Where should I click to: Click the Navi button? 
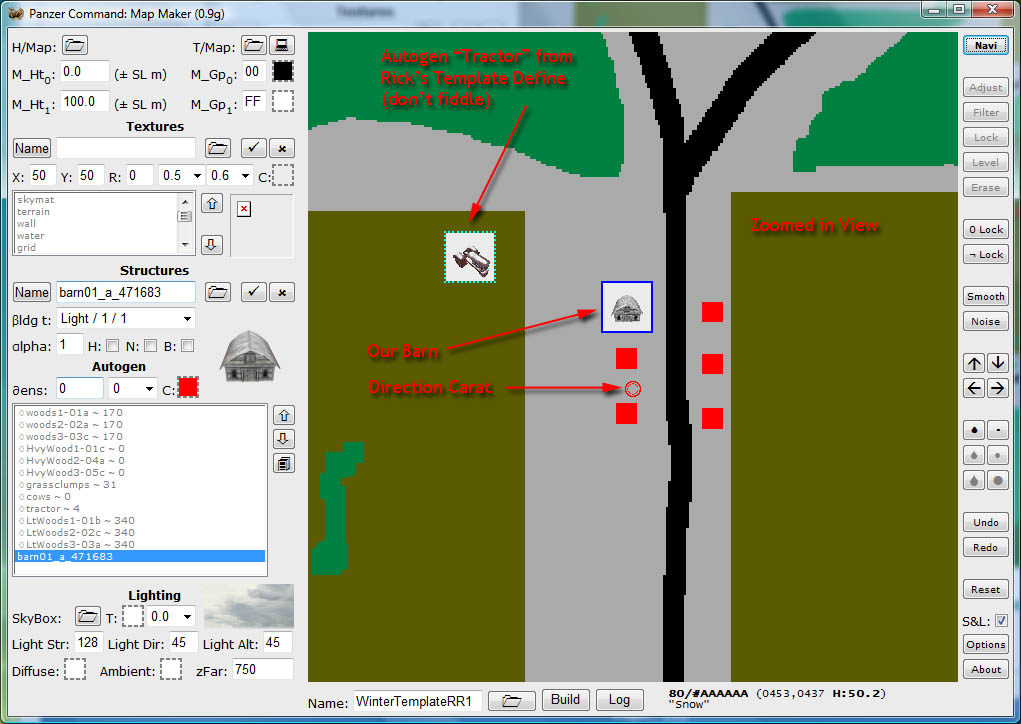click(x=986, y=46)
